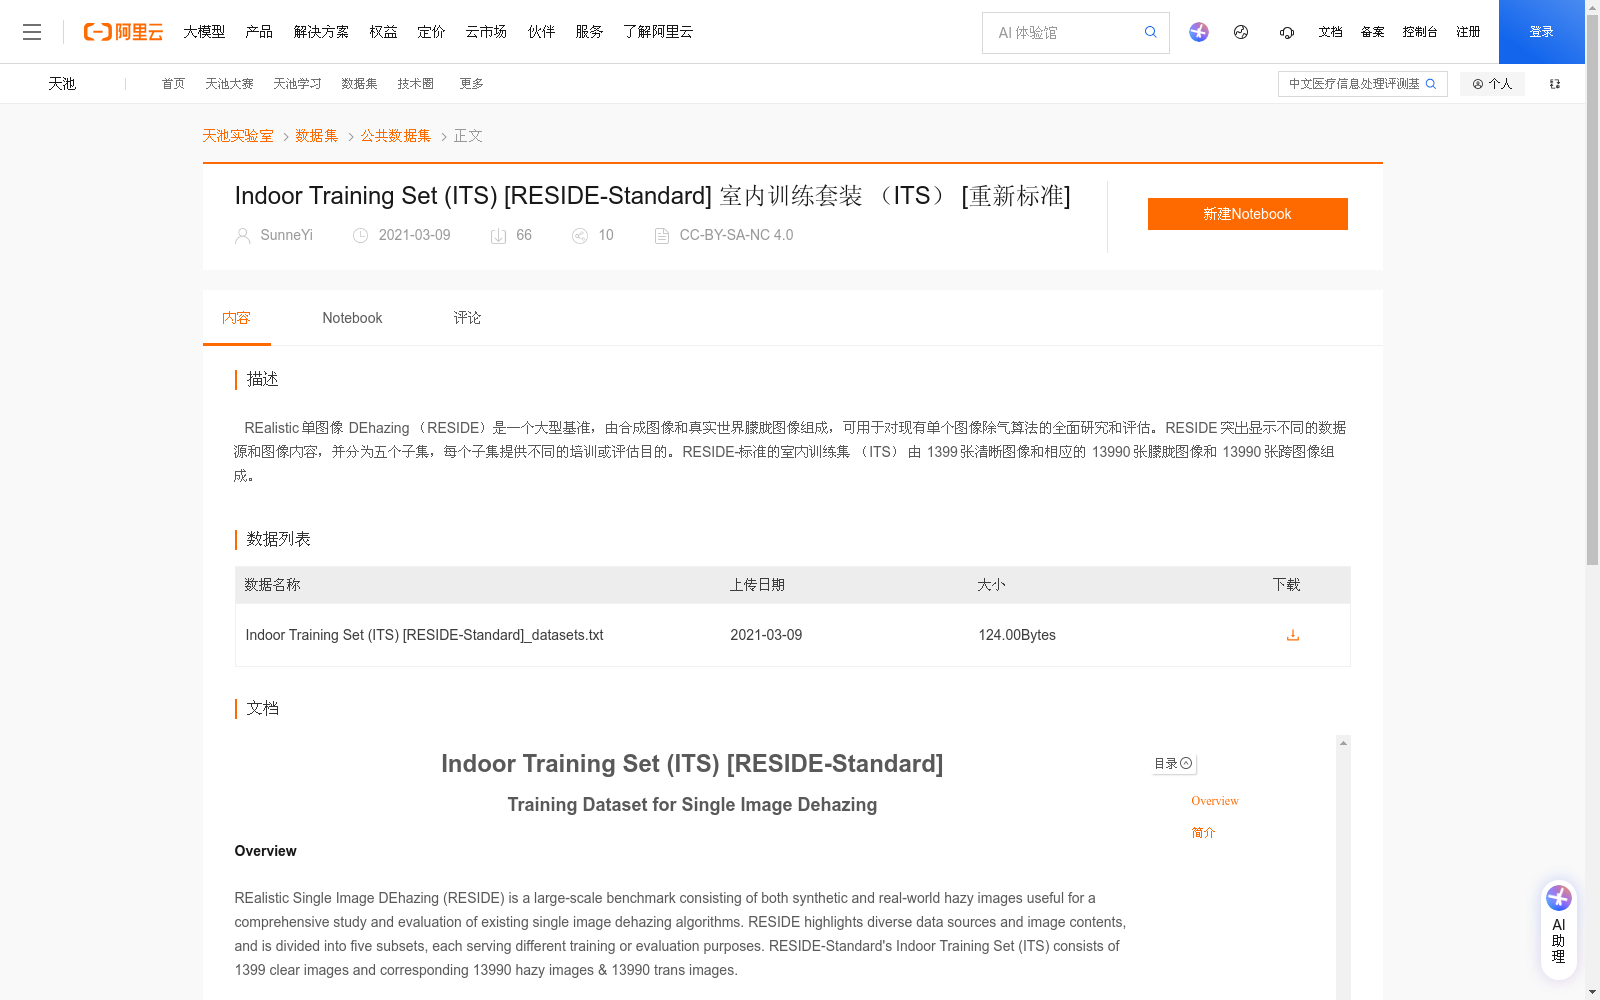
Task: Open the floating AI助理 widget
Action: pos(1559,929)
